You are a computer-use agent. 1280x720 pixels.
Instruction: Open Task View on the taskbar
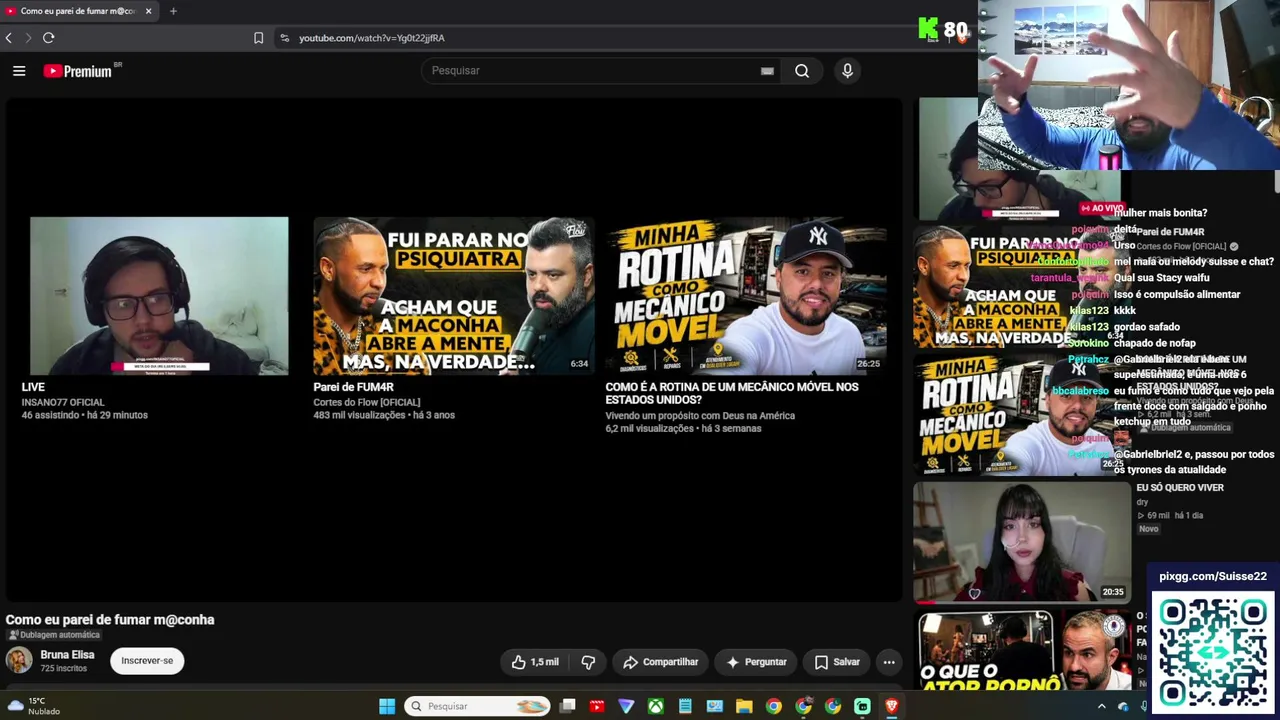[x=567, y=706]
